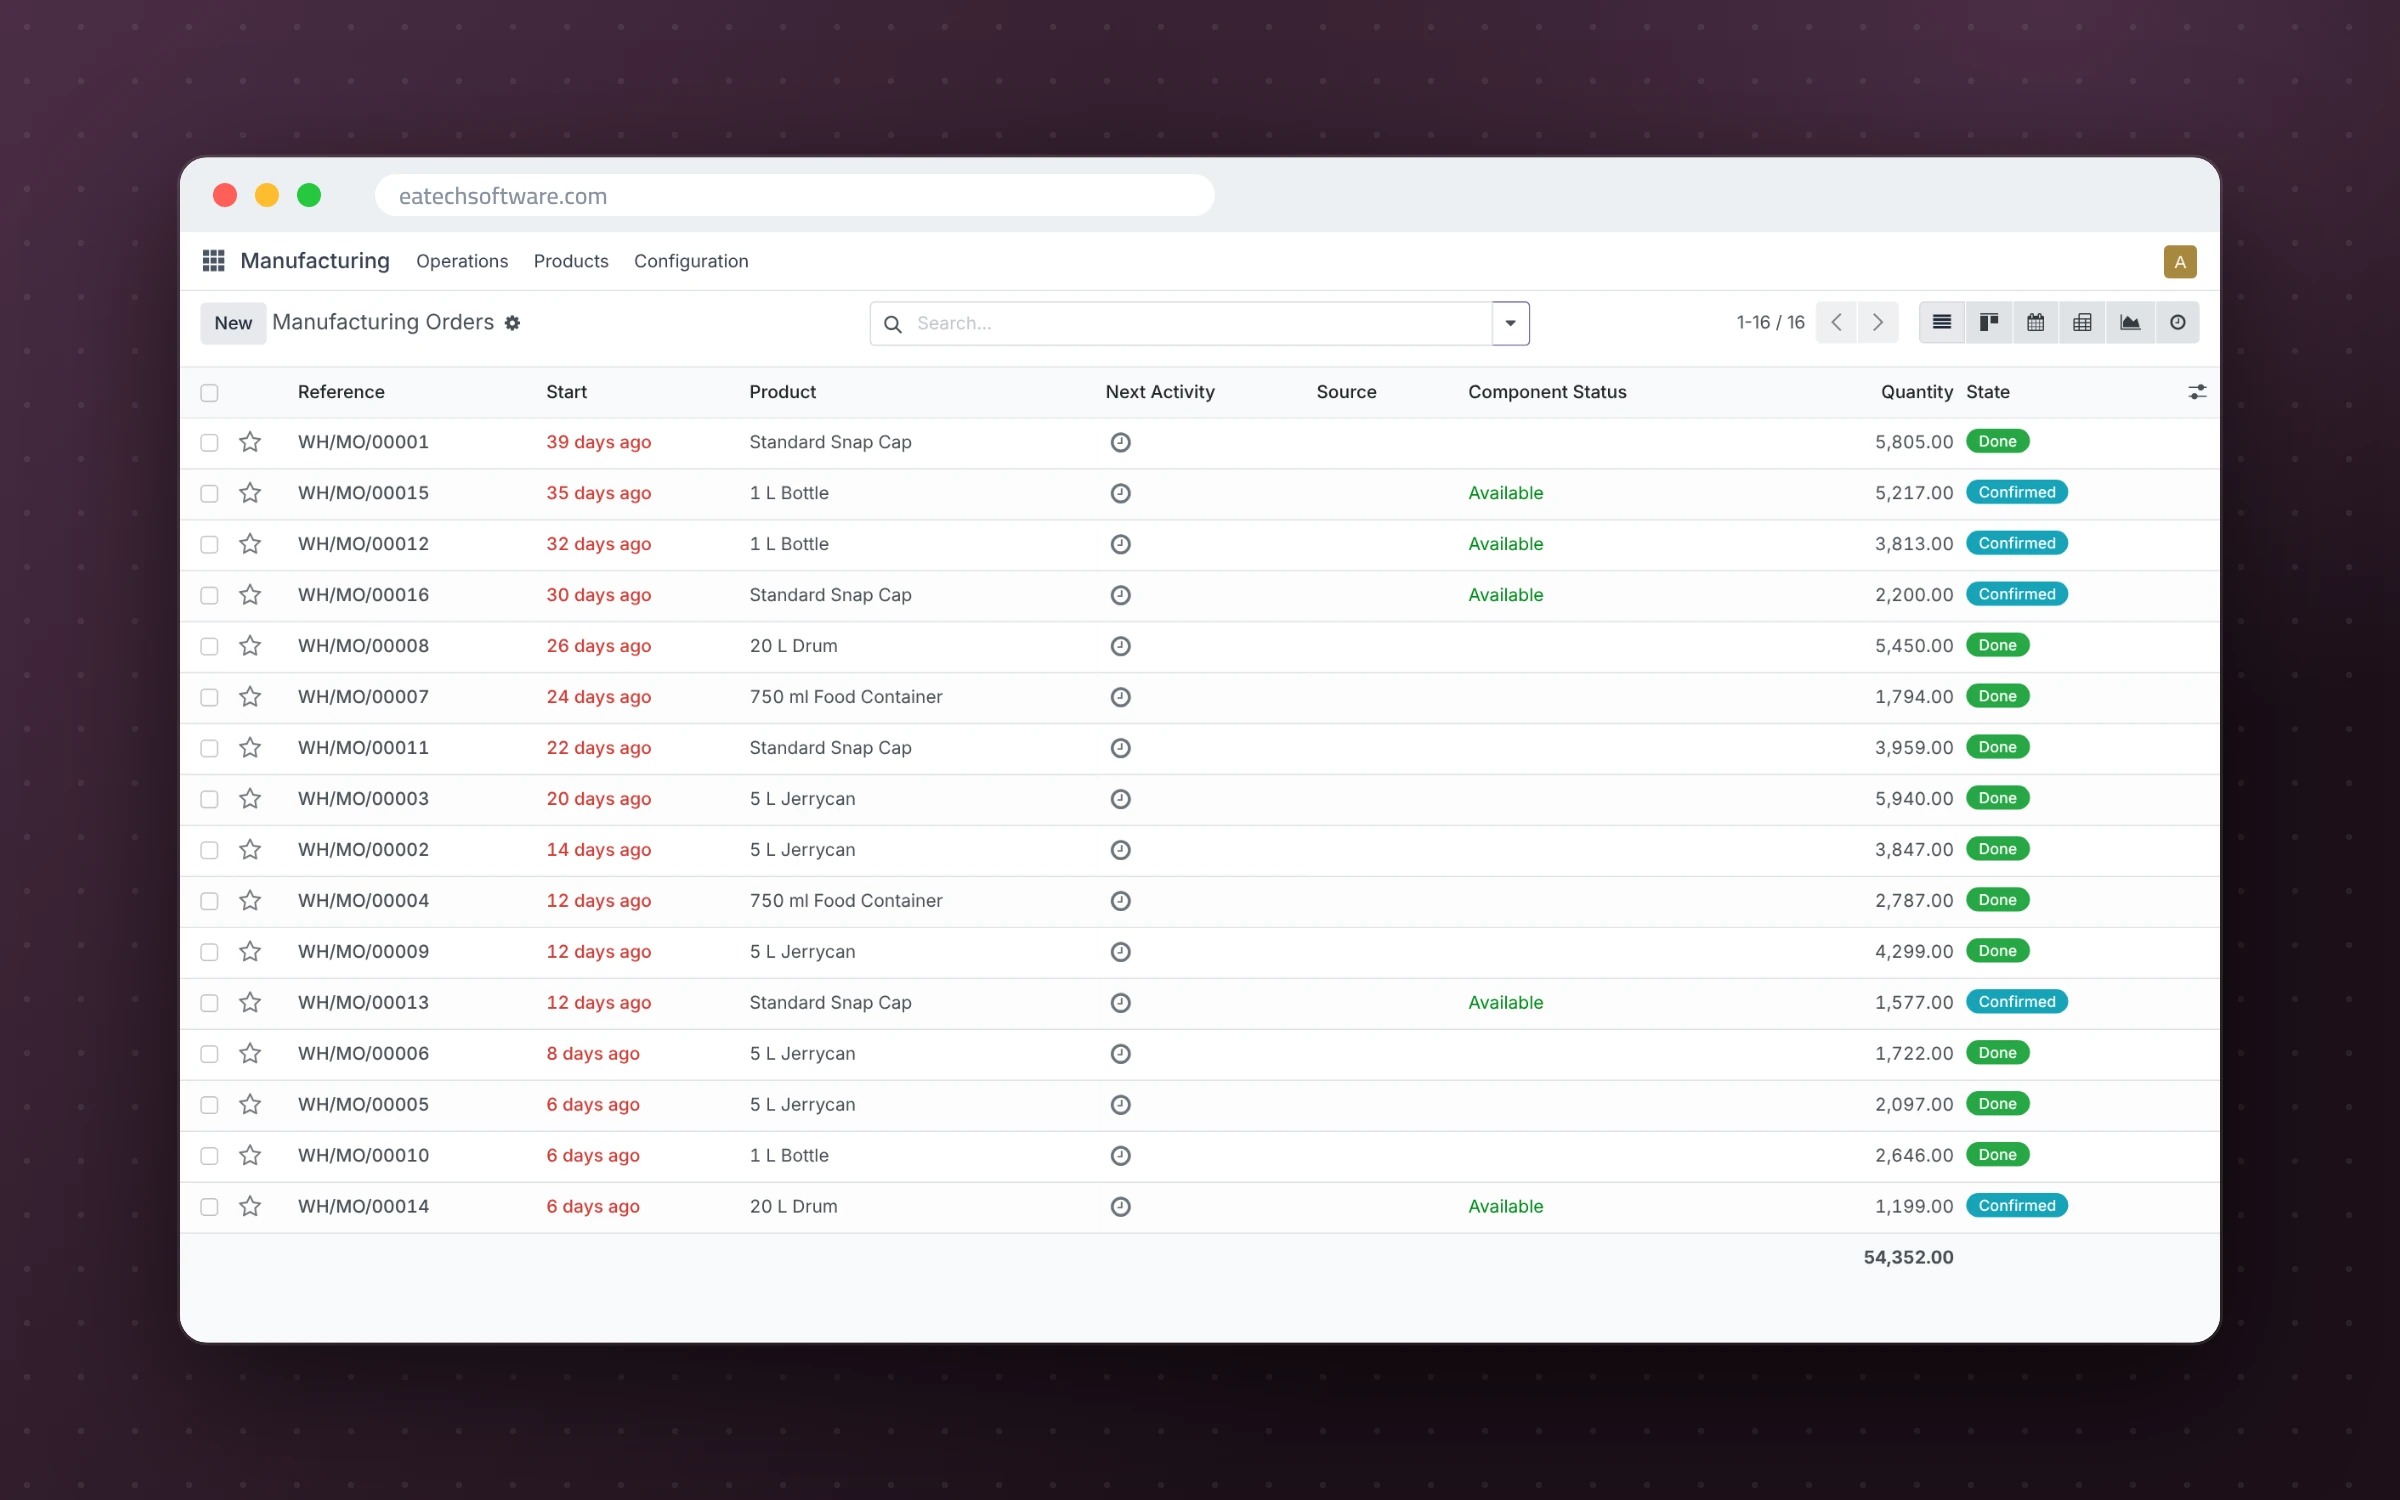Switch to pivot table view
Viewport: 2400px width, 1500px height.
point(2082,322)
